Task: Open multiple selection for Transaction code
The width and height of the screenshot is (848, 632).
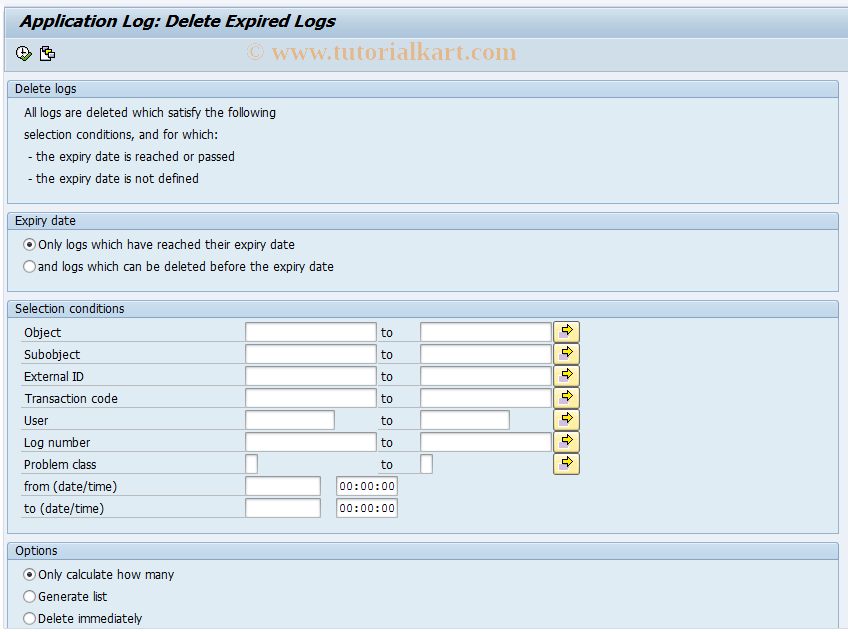Action: [x=566, y=397]
